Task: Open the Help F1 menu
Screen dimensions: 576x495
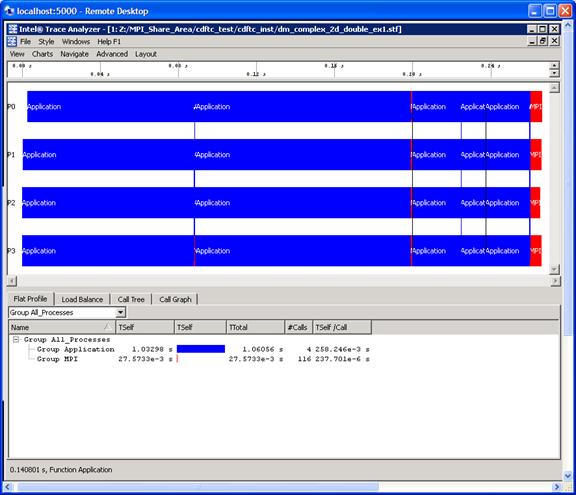Action: [109, 41]
